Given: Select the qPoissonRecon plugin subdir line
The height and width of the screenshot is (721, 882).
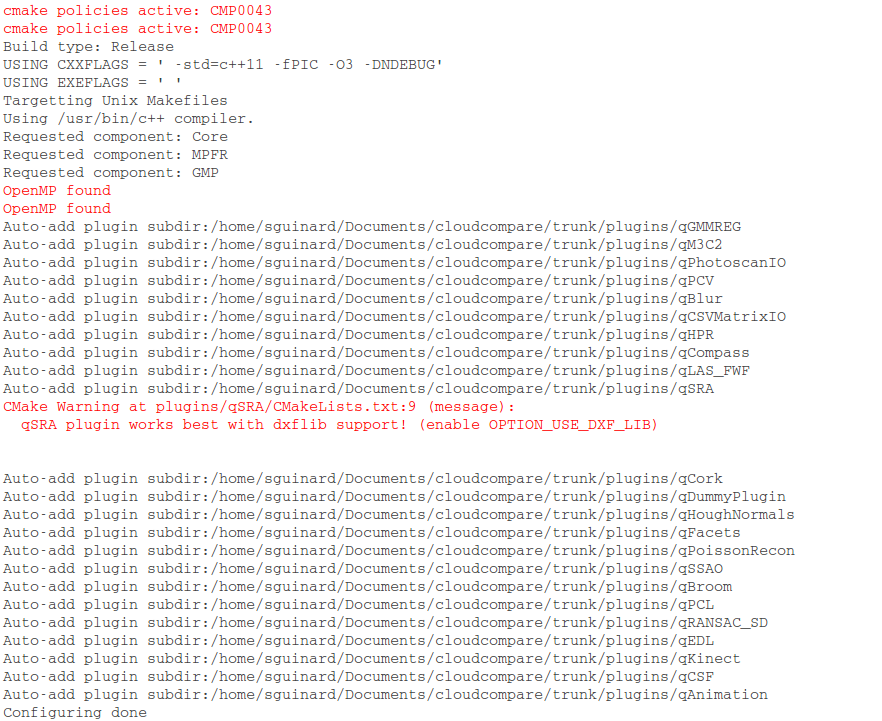Looking at the screenshot, I should (x=399, y=551).
